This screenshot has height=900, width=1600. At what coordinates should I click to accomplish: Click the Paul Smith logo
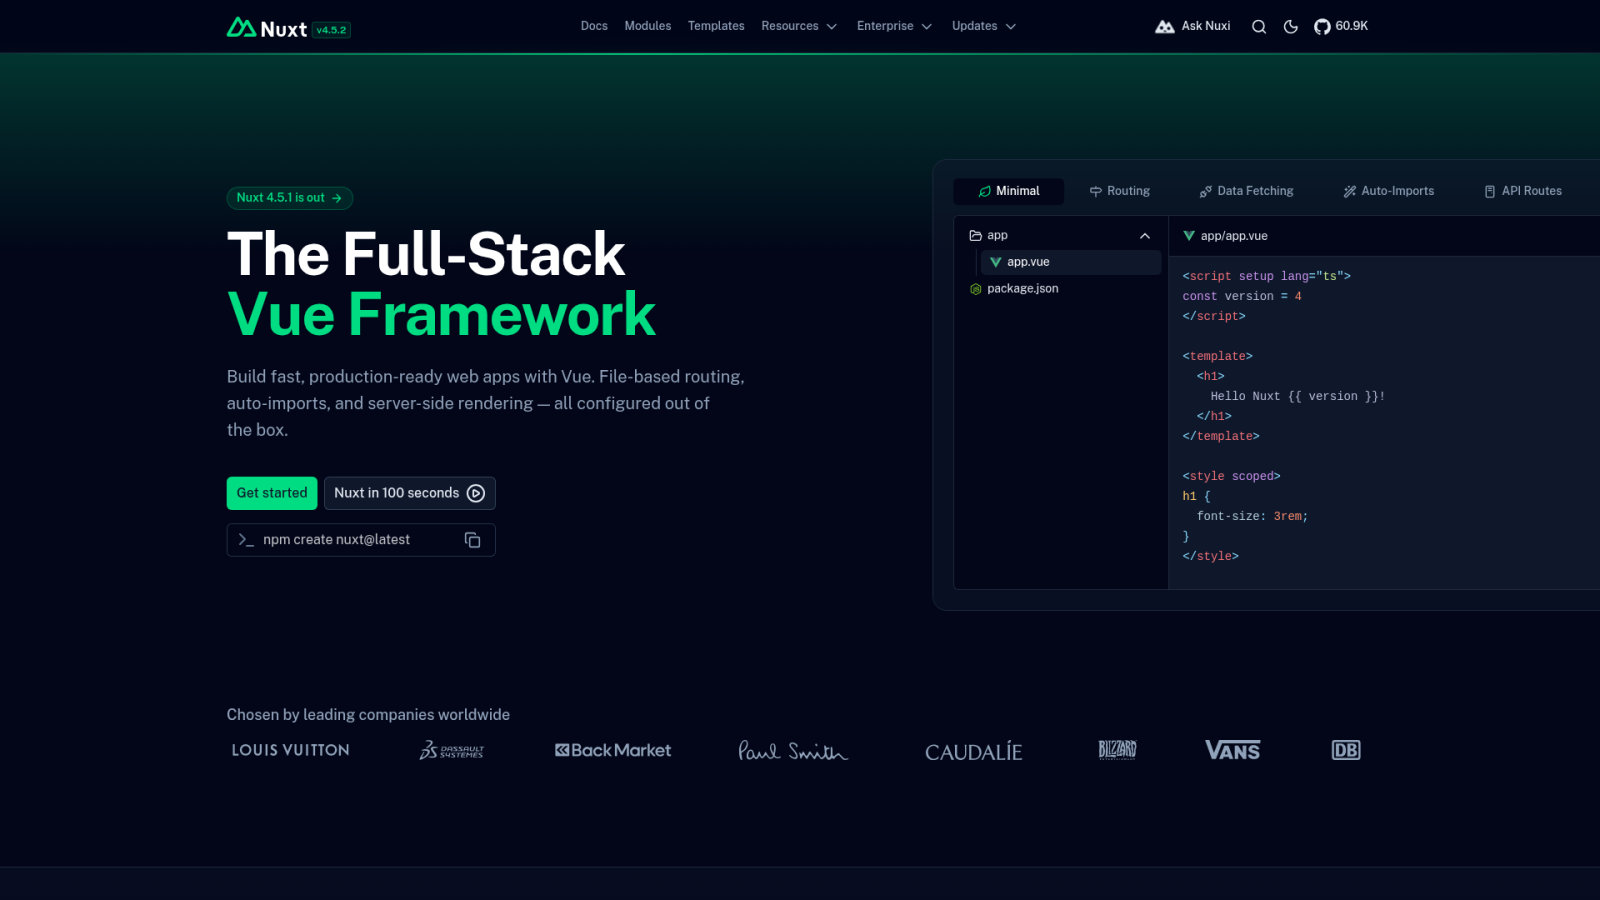(x=793, y=750)
